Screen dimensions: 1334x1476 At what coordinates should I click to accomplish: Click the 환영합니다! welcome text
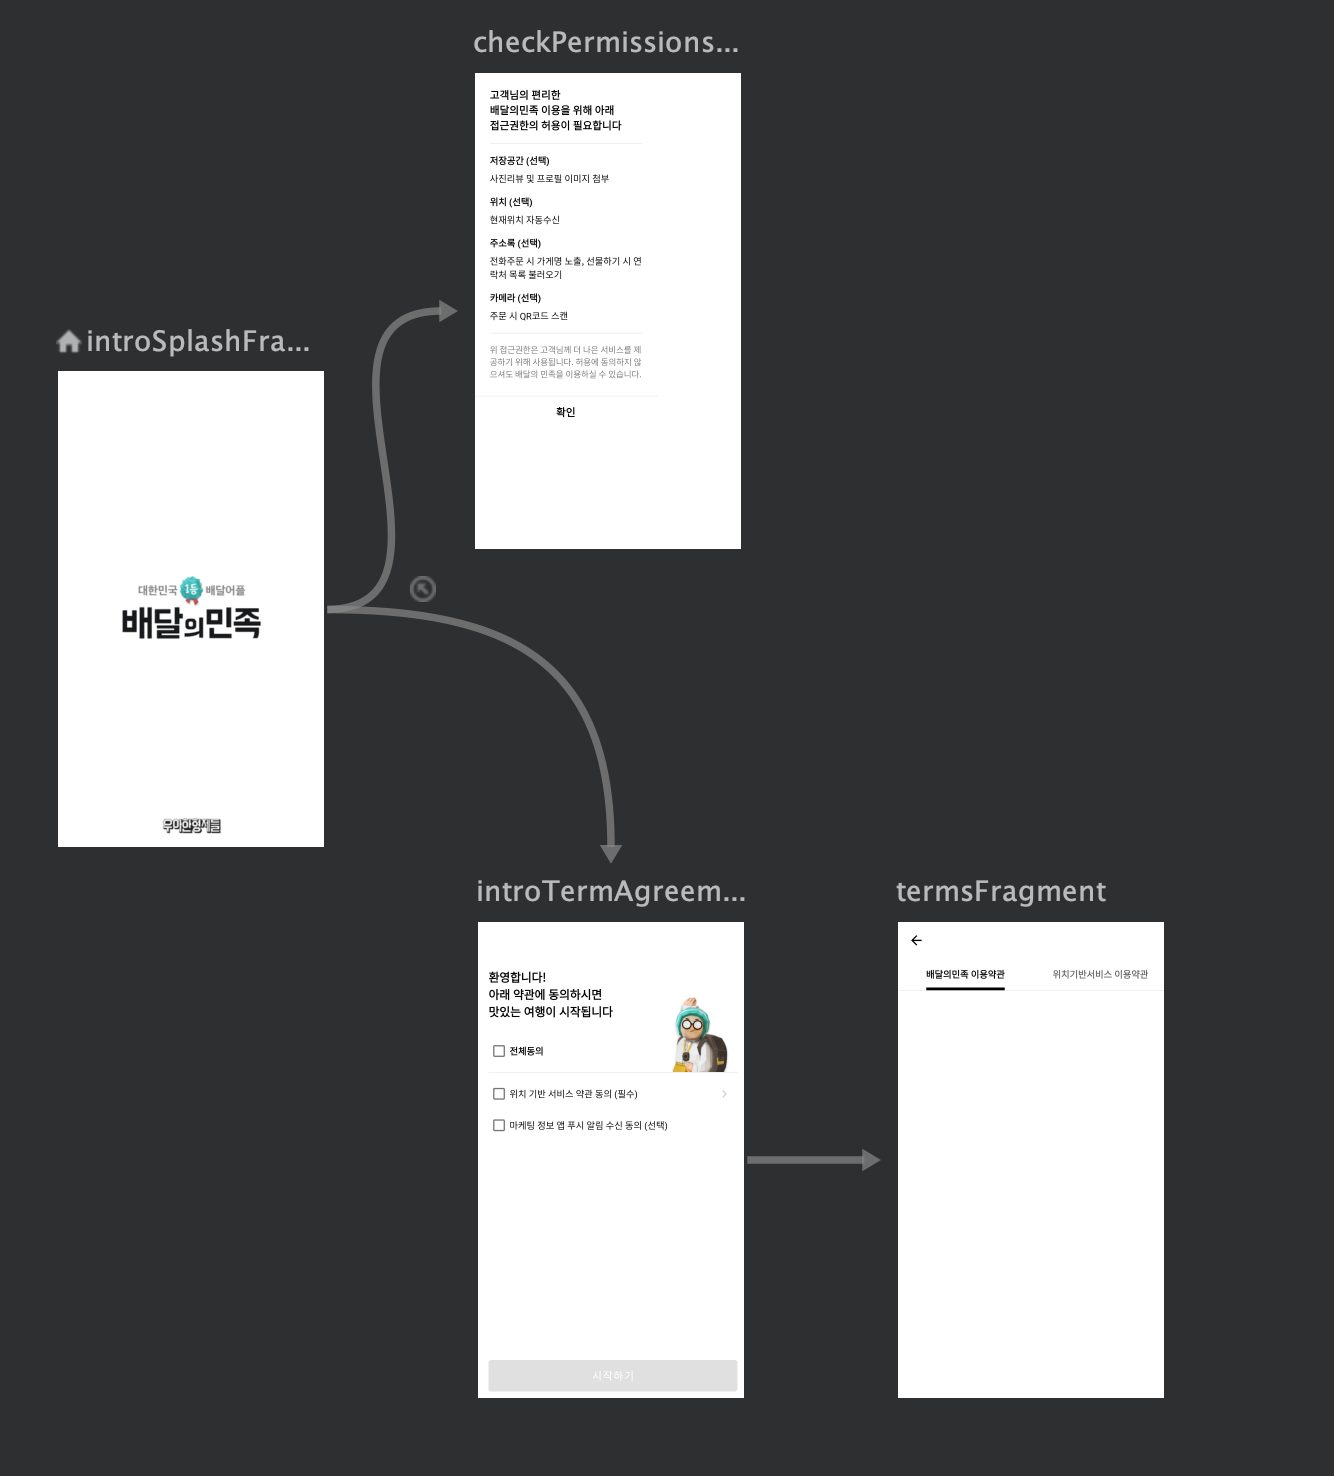[x=517, y=977]
